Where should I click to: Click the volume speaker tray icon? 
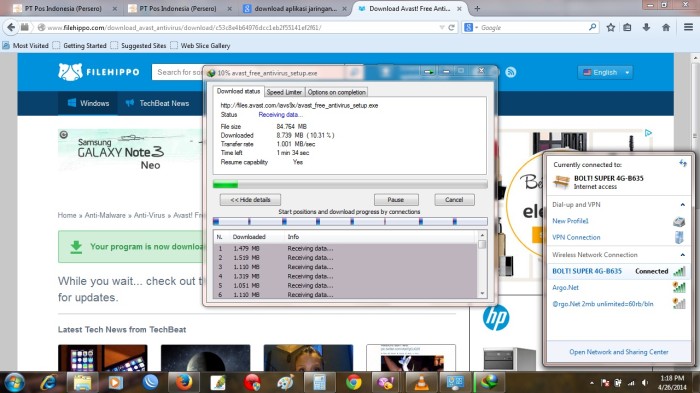tap(645, 383)
